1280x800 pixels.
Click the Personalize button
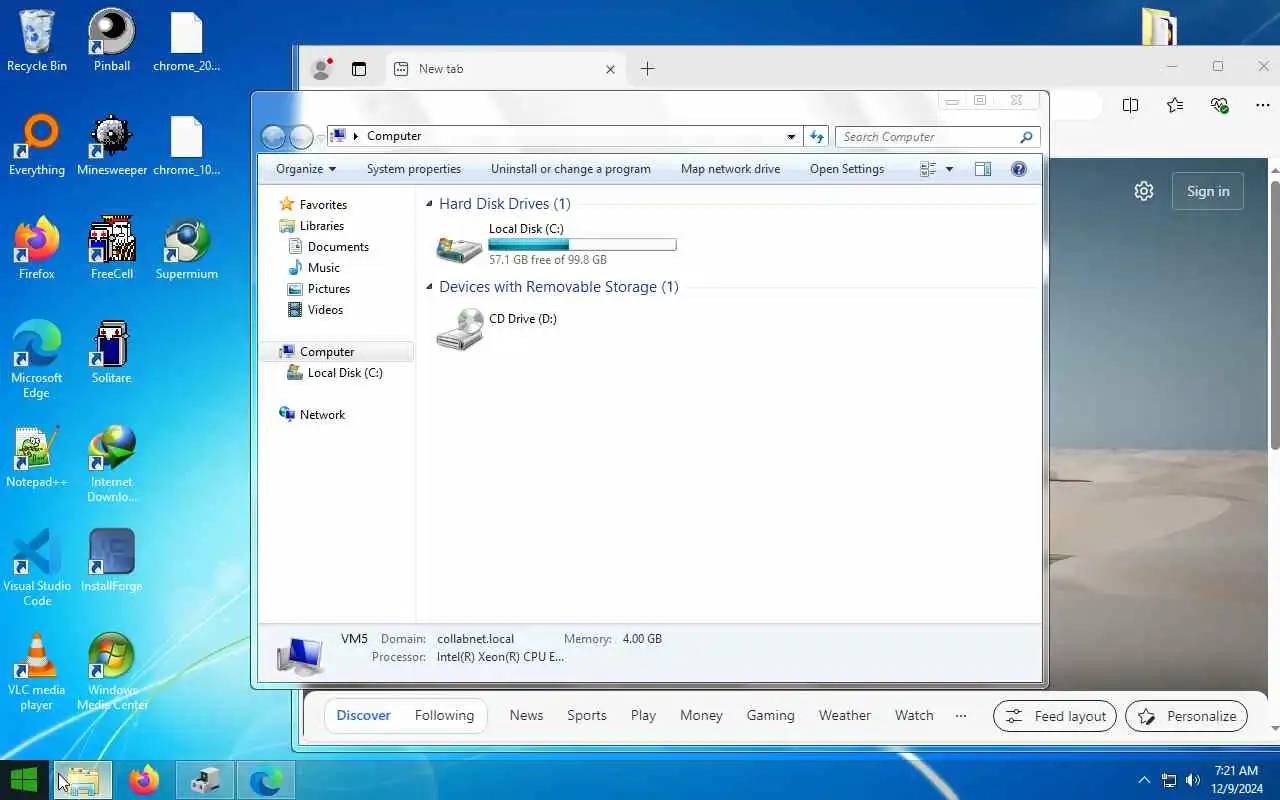pos(1187,716)
